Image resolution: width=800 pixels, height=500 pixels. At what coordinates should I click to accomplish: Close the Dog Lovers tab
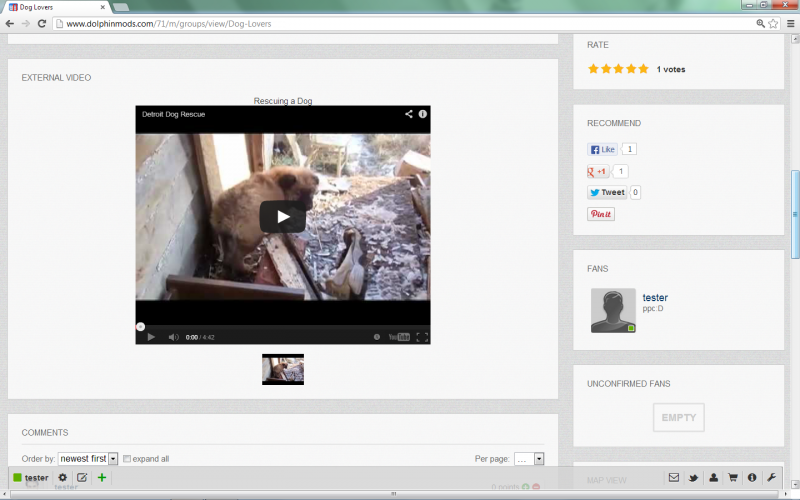[x=103, y=7]
